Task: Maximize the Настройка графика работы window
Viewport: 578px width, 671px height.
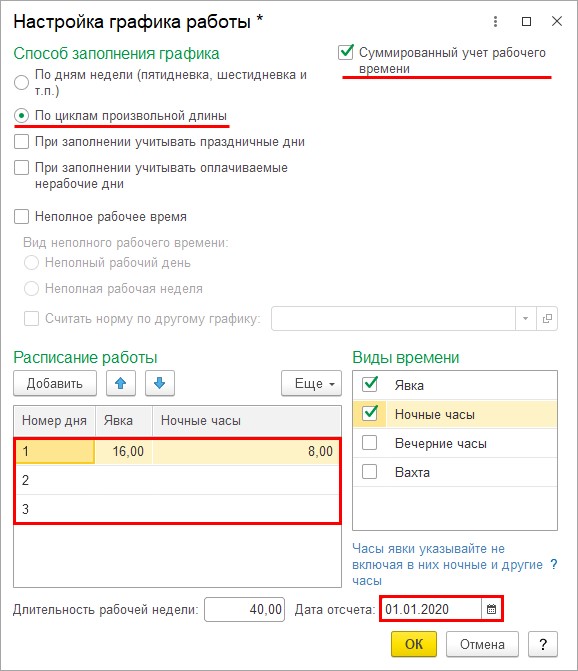Action: coord(527,21)
